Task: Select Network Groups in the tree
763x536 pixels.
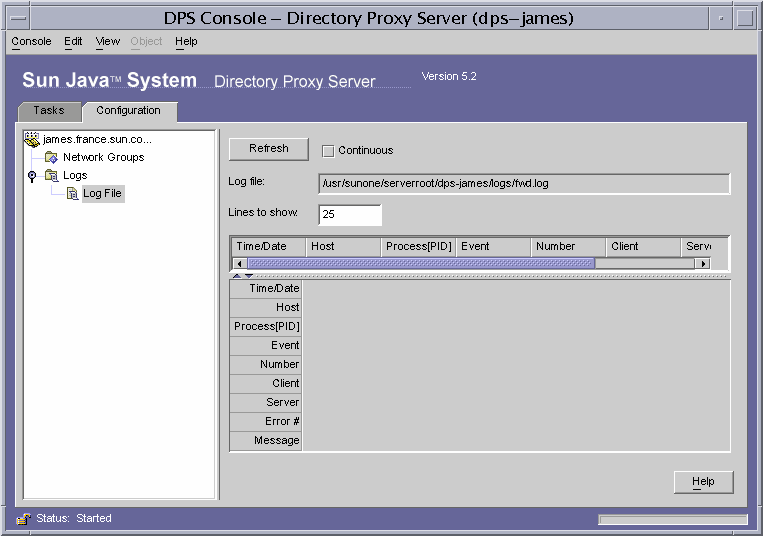Action: pyautogui.click(x=104, y=158)
